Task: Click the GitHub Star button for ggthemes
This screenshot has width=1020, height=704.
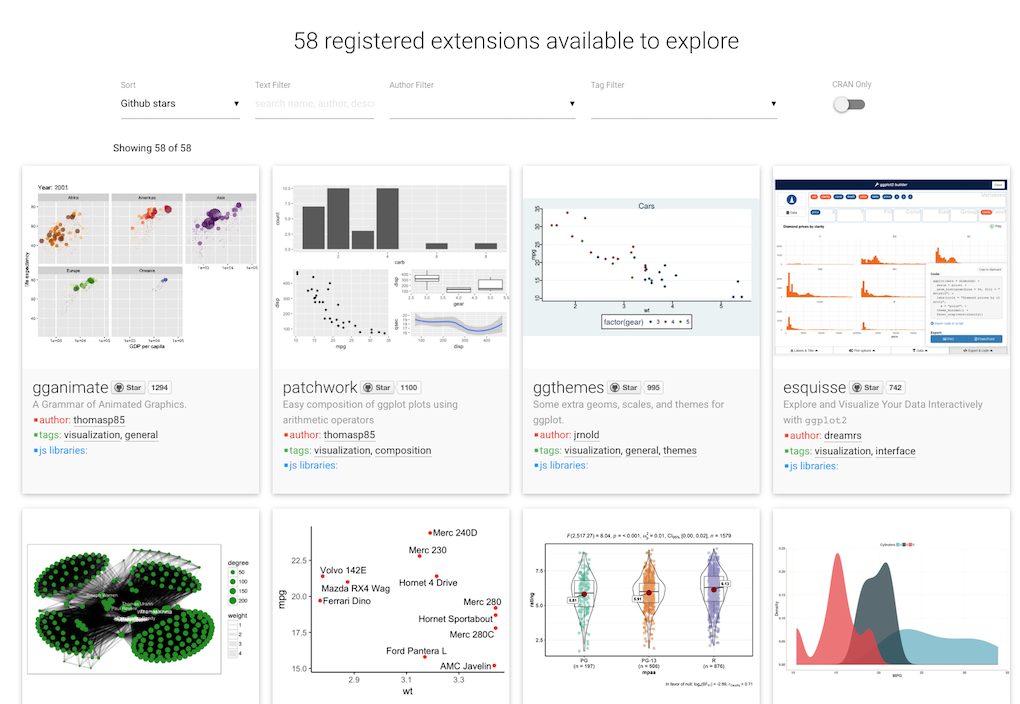Action: pyautogui.click(x=623, y=387)
